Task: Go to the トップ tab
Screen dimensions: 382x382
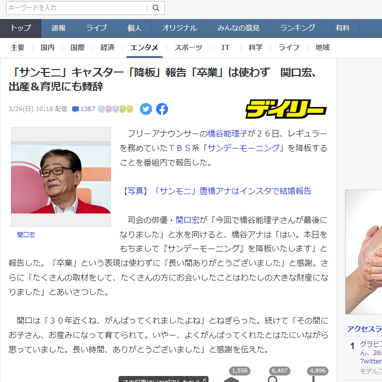Action: 21,28
